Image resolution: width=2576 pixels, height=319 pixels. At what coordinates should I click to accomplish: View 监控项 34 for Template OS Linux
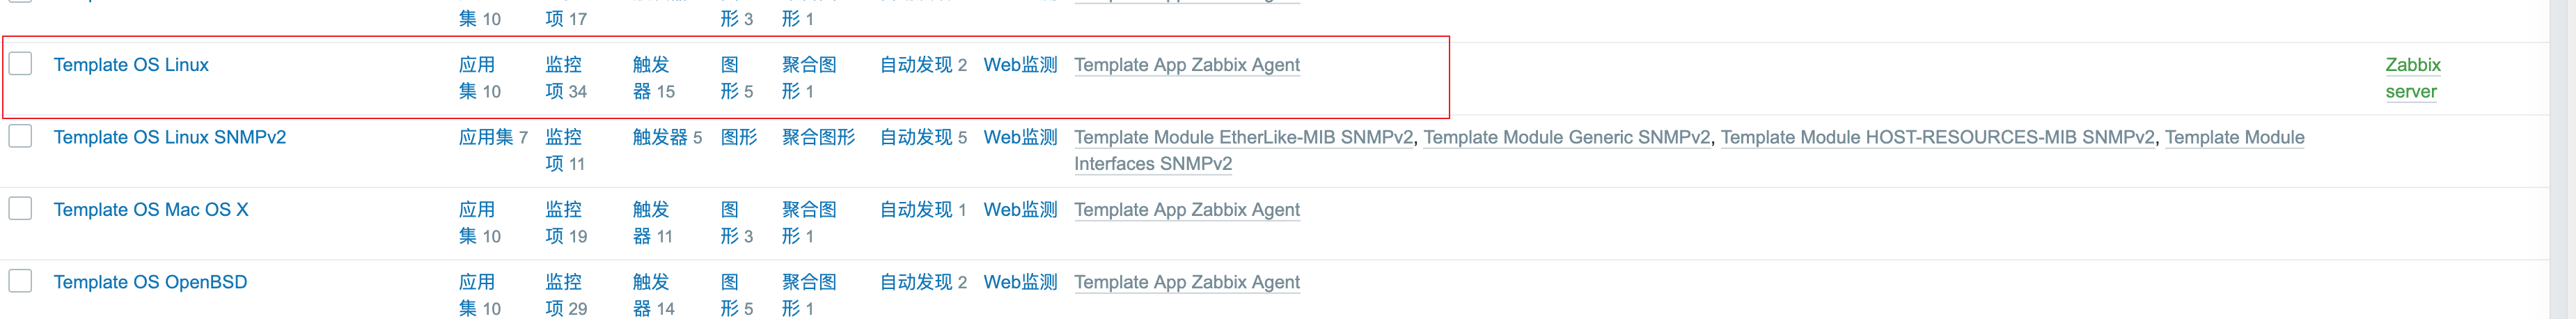pyautogui.click(x=563, y=77)
